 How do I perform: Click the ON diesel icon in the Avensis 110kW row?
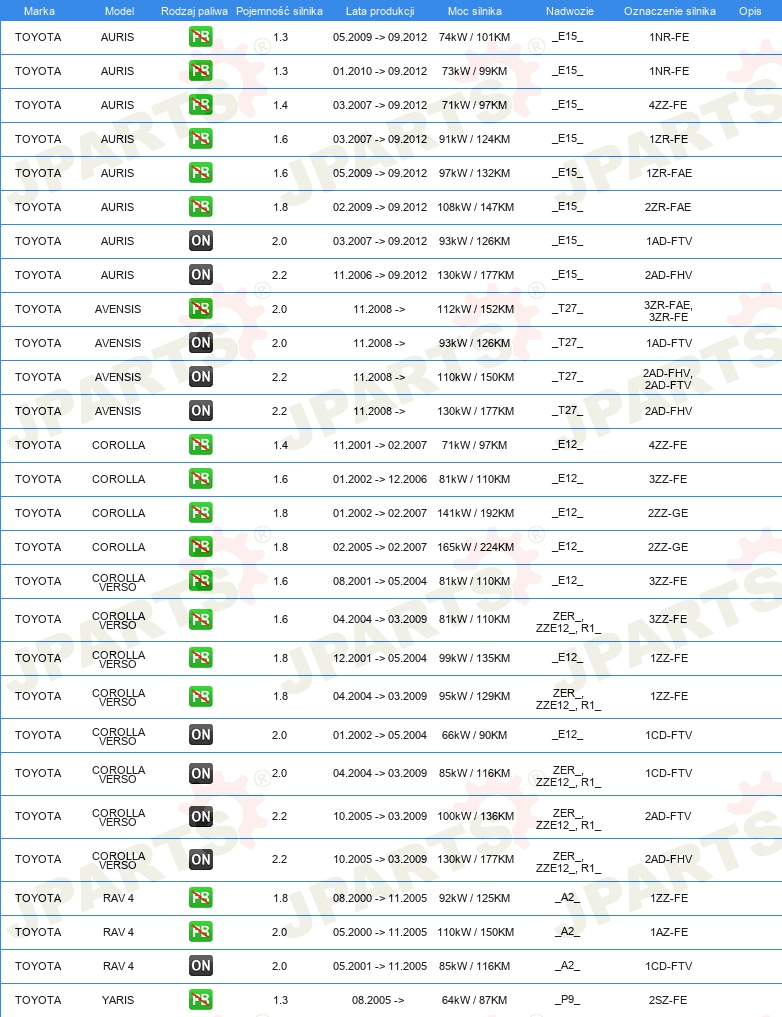201,377
